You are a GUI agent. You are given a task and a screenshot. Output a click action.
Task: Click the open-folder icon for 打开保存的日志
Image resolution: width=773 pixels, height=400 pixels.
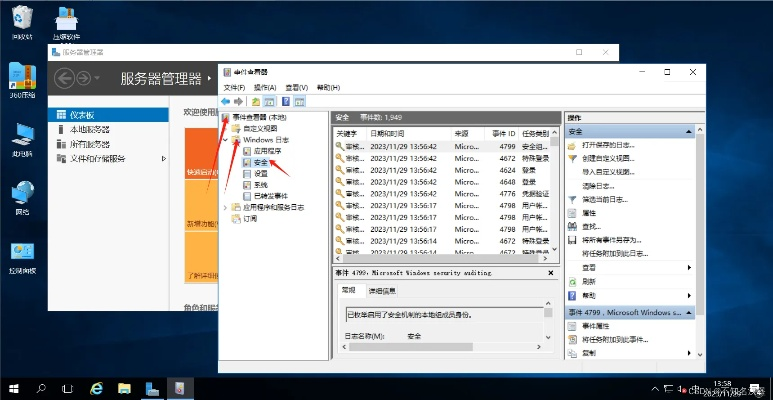pyautogui.click(x=572, y=145)
